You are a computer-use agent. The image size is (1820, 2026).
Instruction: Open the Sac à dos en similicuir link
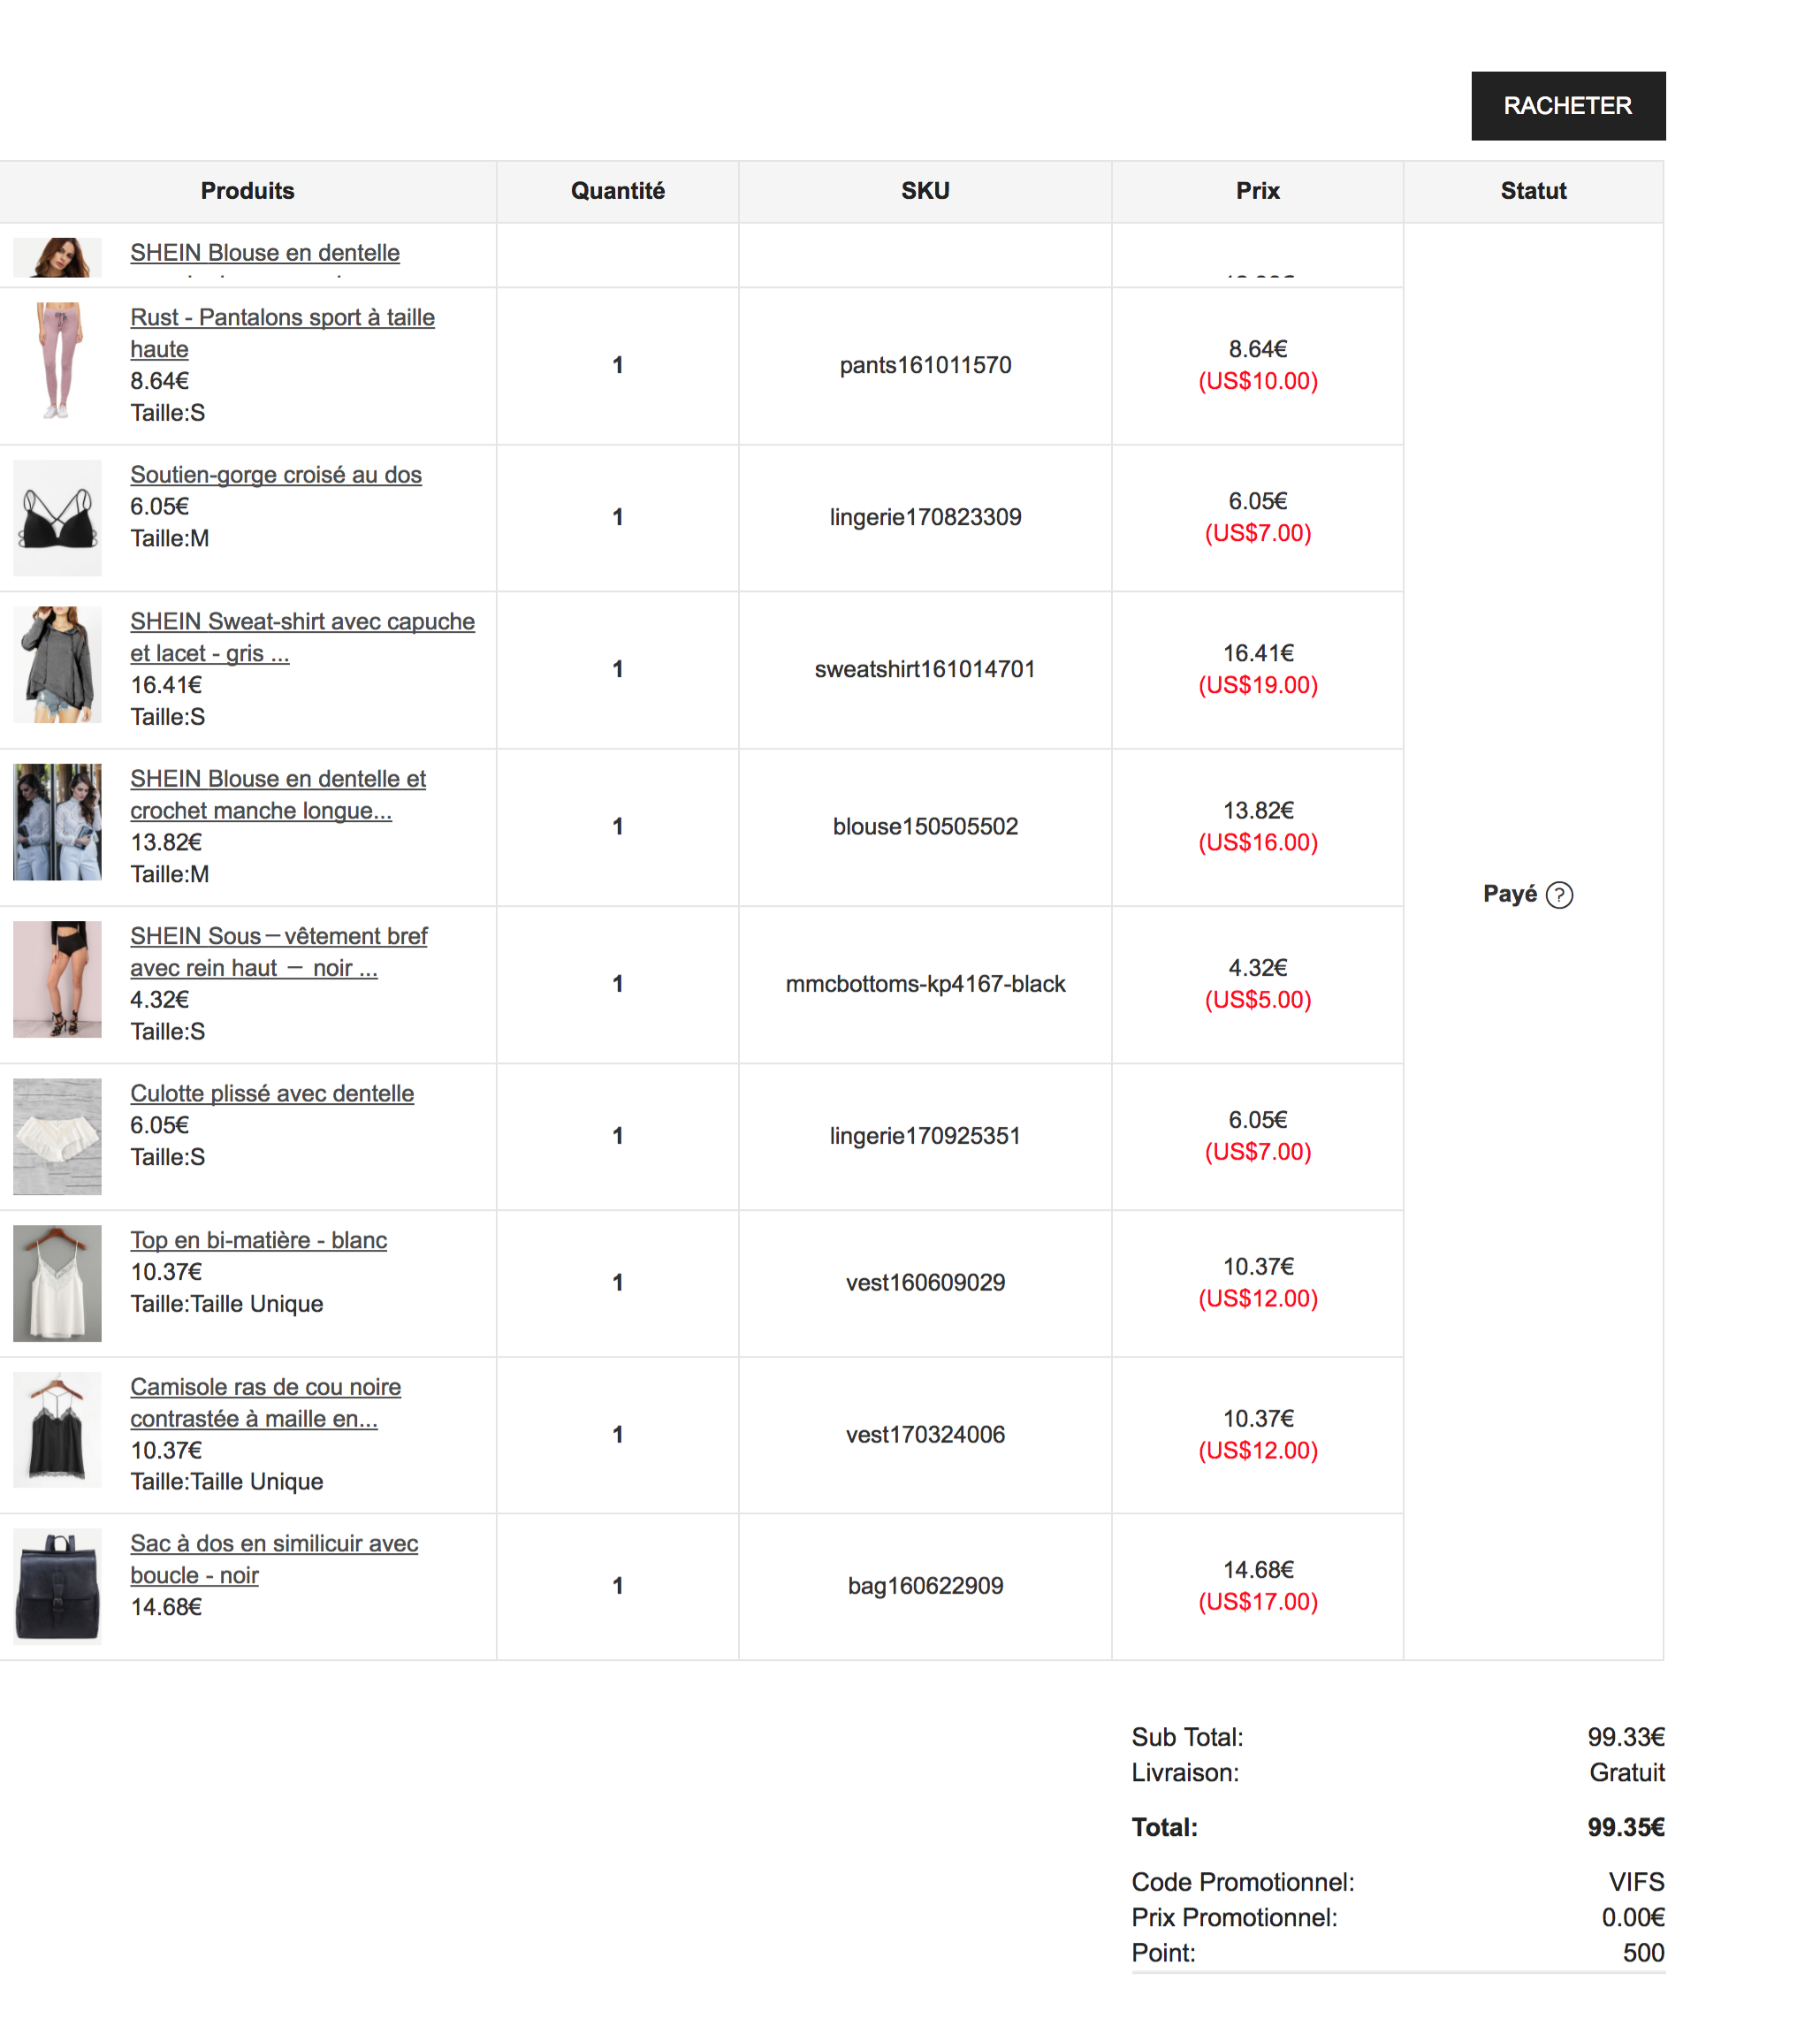point(274,1544)
